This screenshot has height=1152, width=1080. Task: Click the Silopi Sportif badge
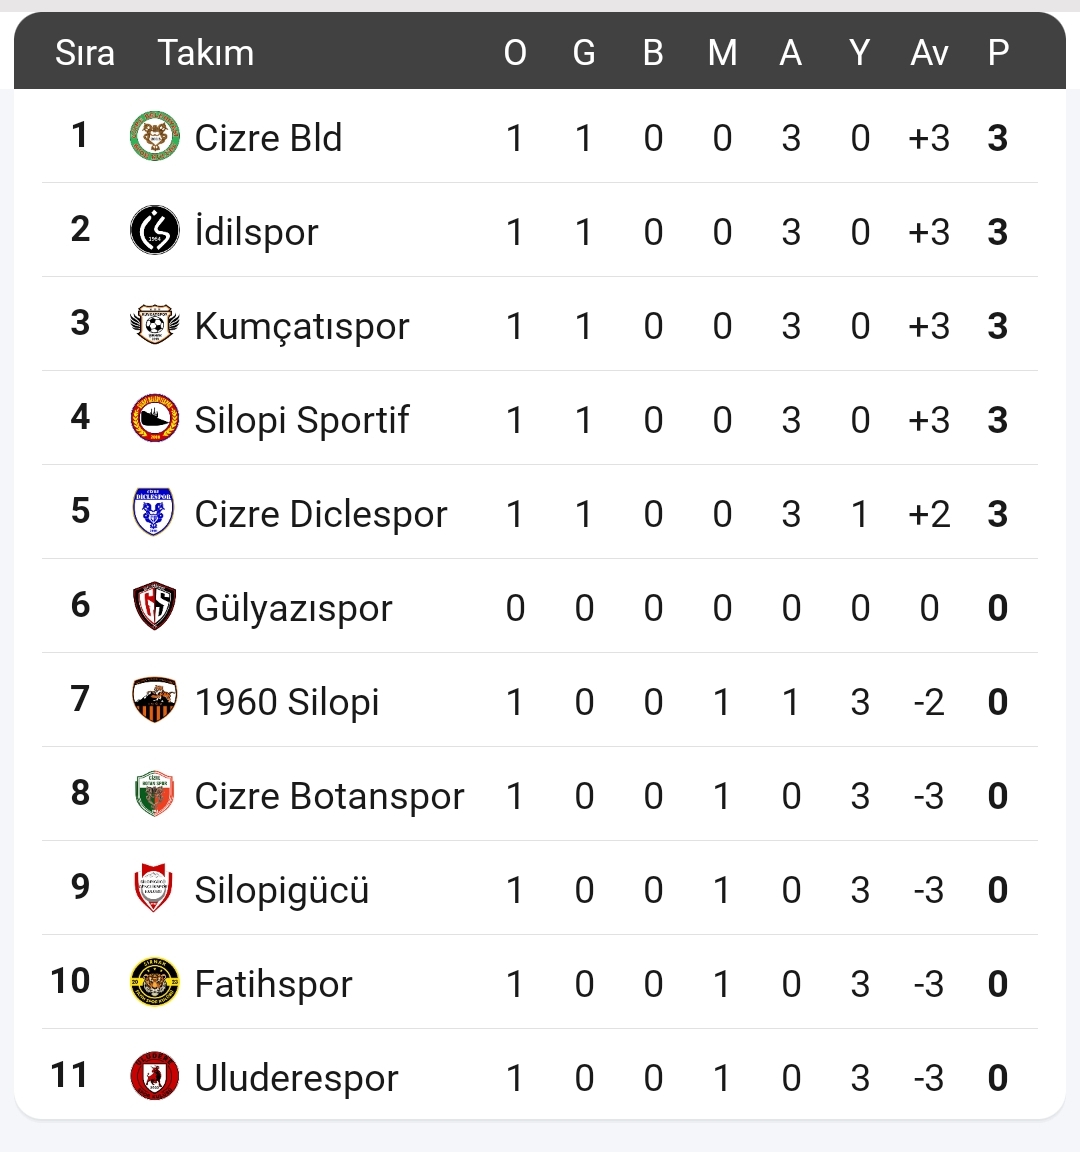tap(155, 419)
